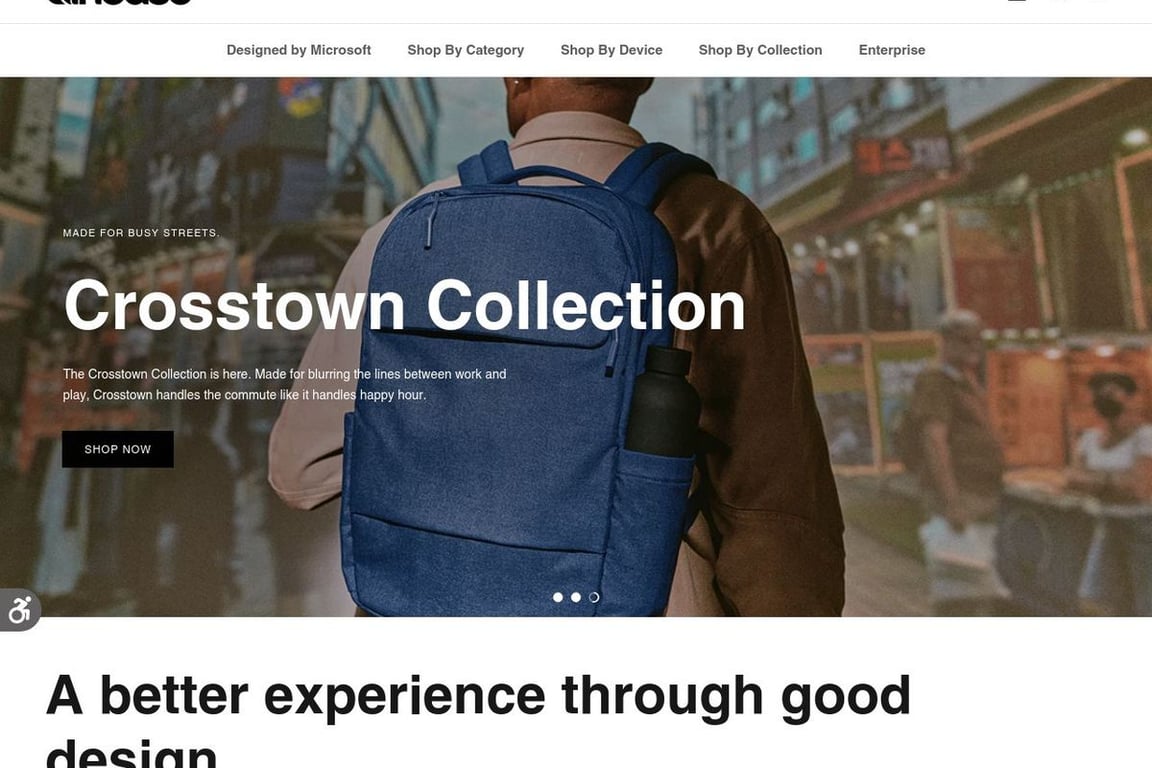Go to the Enterprise menu item
Image resolution: width=1152 pixels, height=768 pixels.
pyautogui.click(x=892, y=50)
